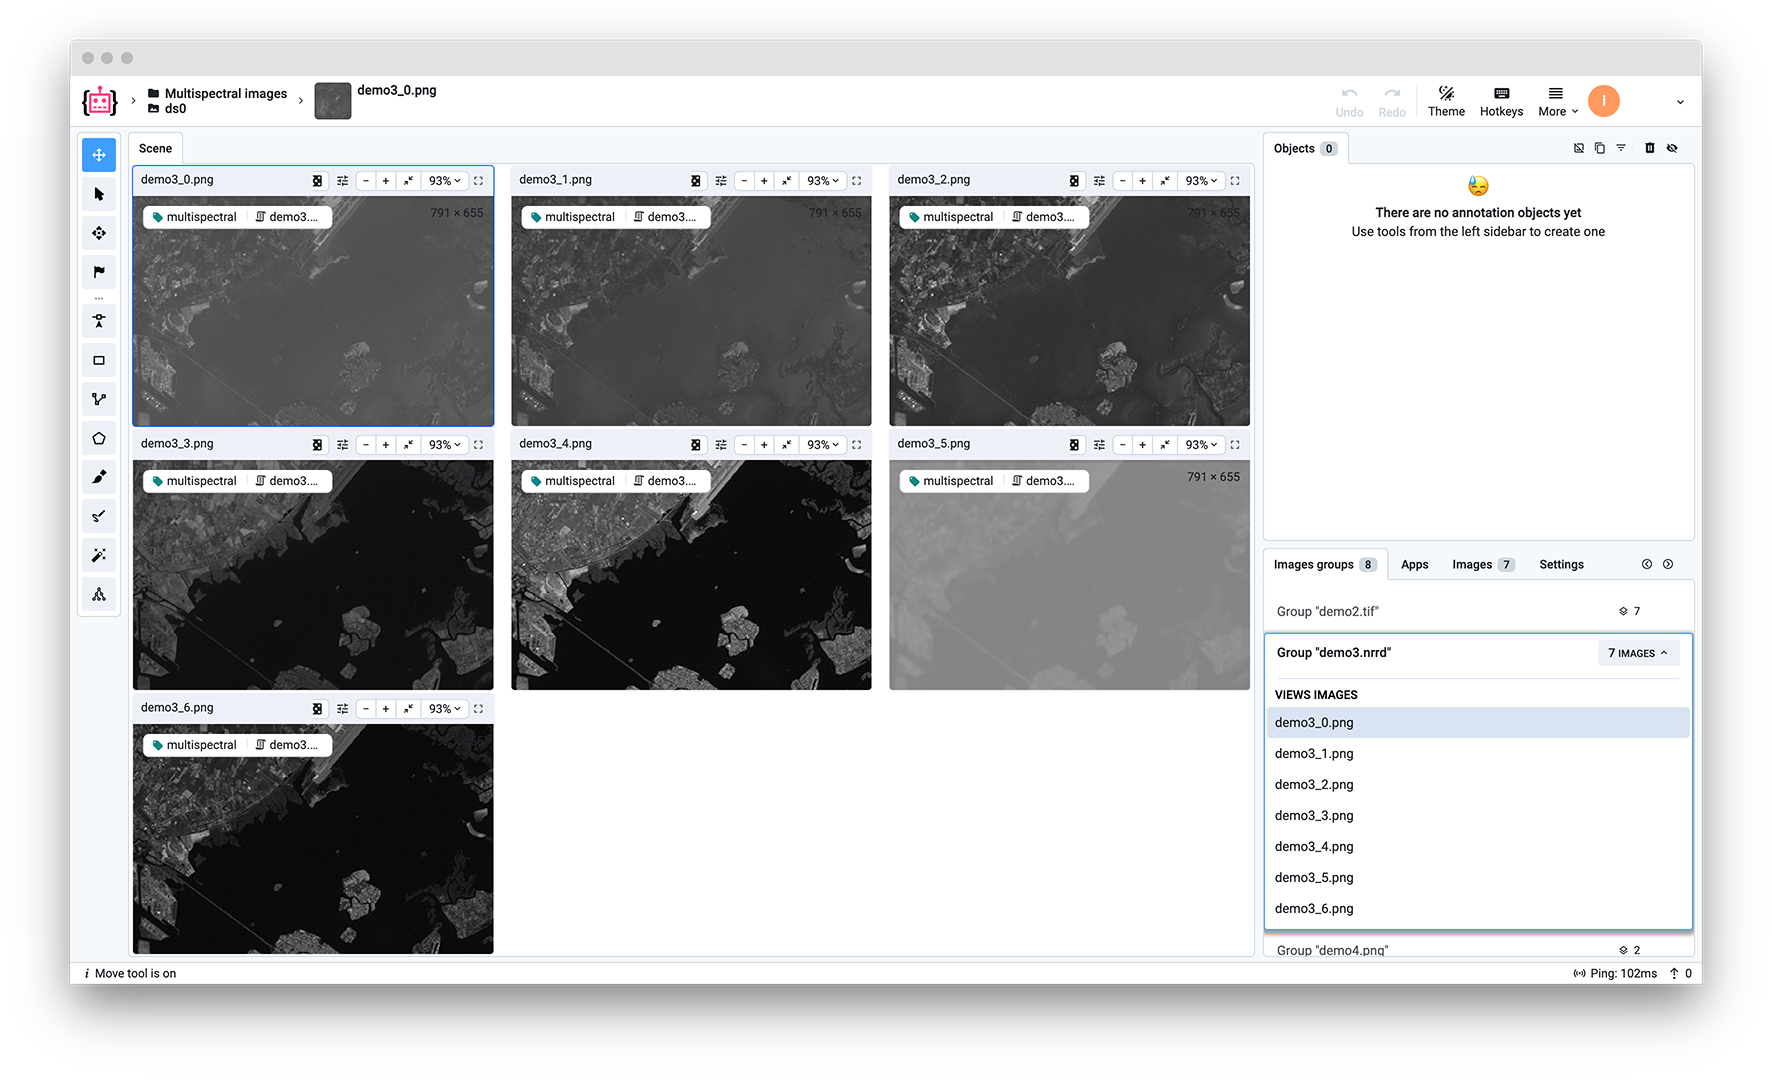Toggle the Theme light/dark switch
Screen dimensions: 1772x1084
(1446, 101)
